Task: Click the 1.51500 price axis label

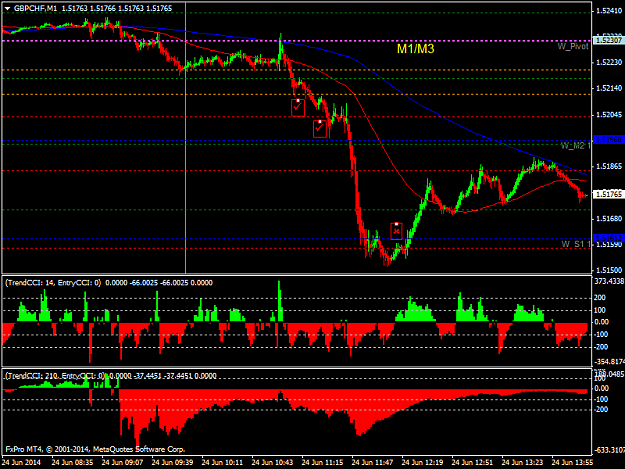Action: pos(609,270)
